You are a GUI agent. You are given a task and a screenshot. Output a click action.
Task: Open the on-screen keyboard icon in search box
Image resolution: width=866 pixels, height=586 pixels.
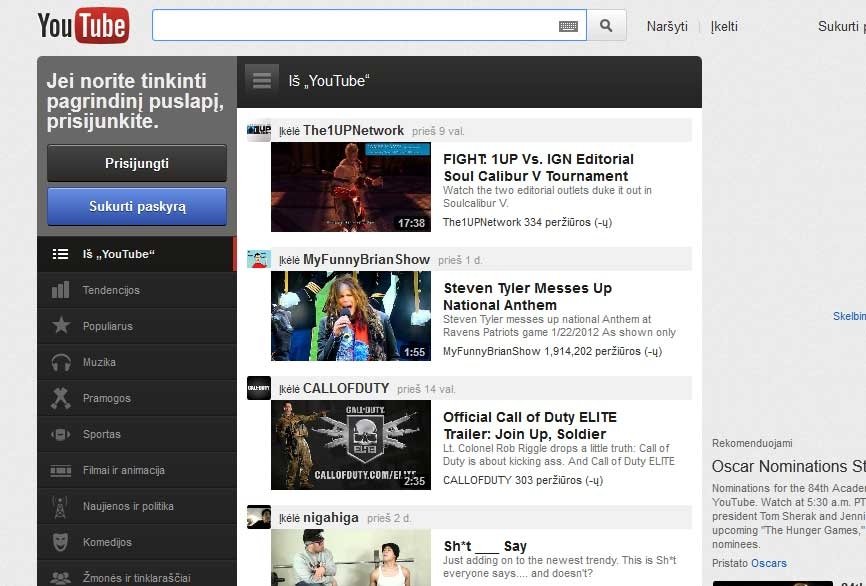pos(568,26)
